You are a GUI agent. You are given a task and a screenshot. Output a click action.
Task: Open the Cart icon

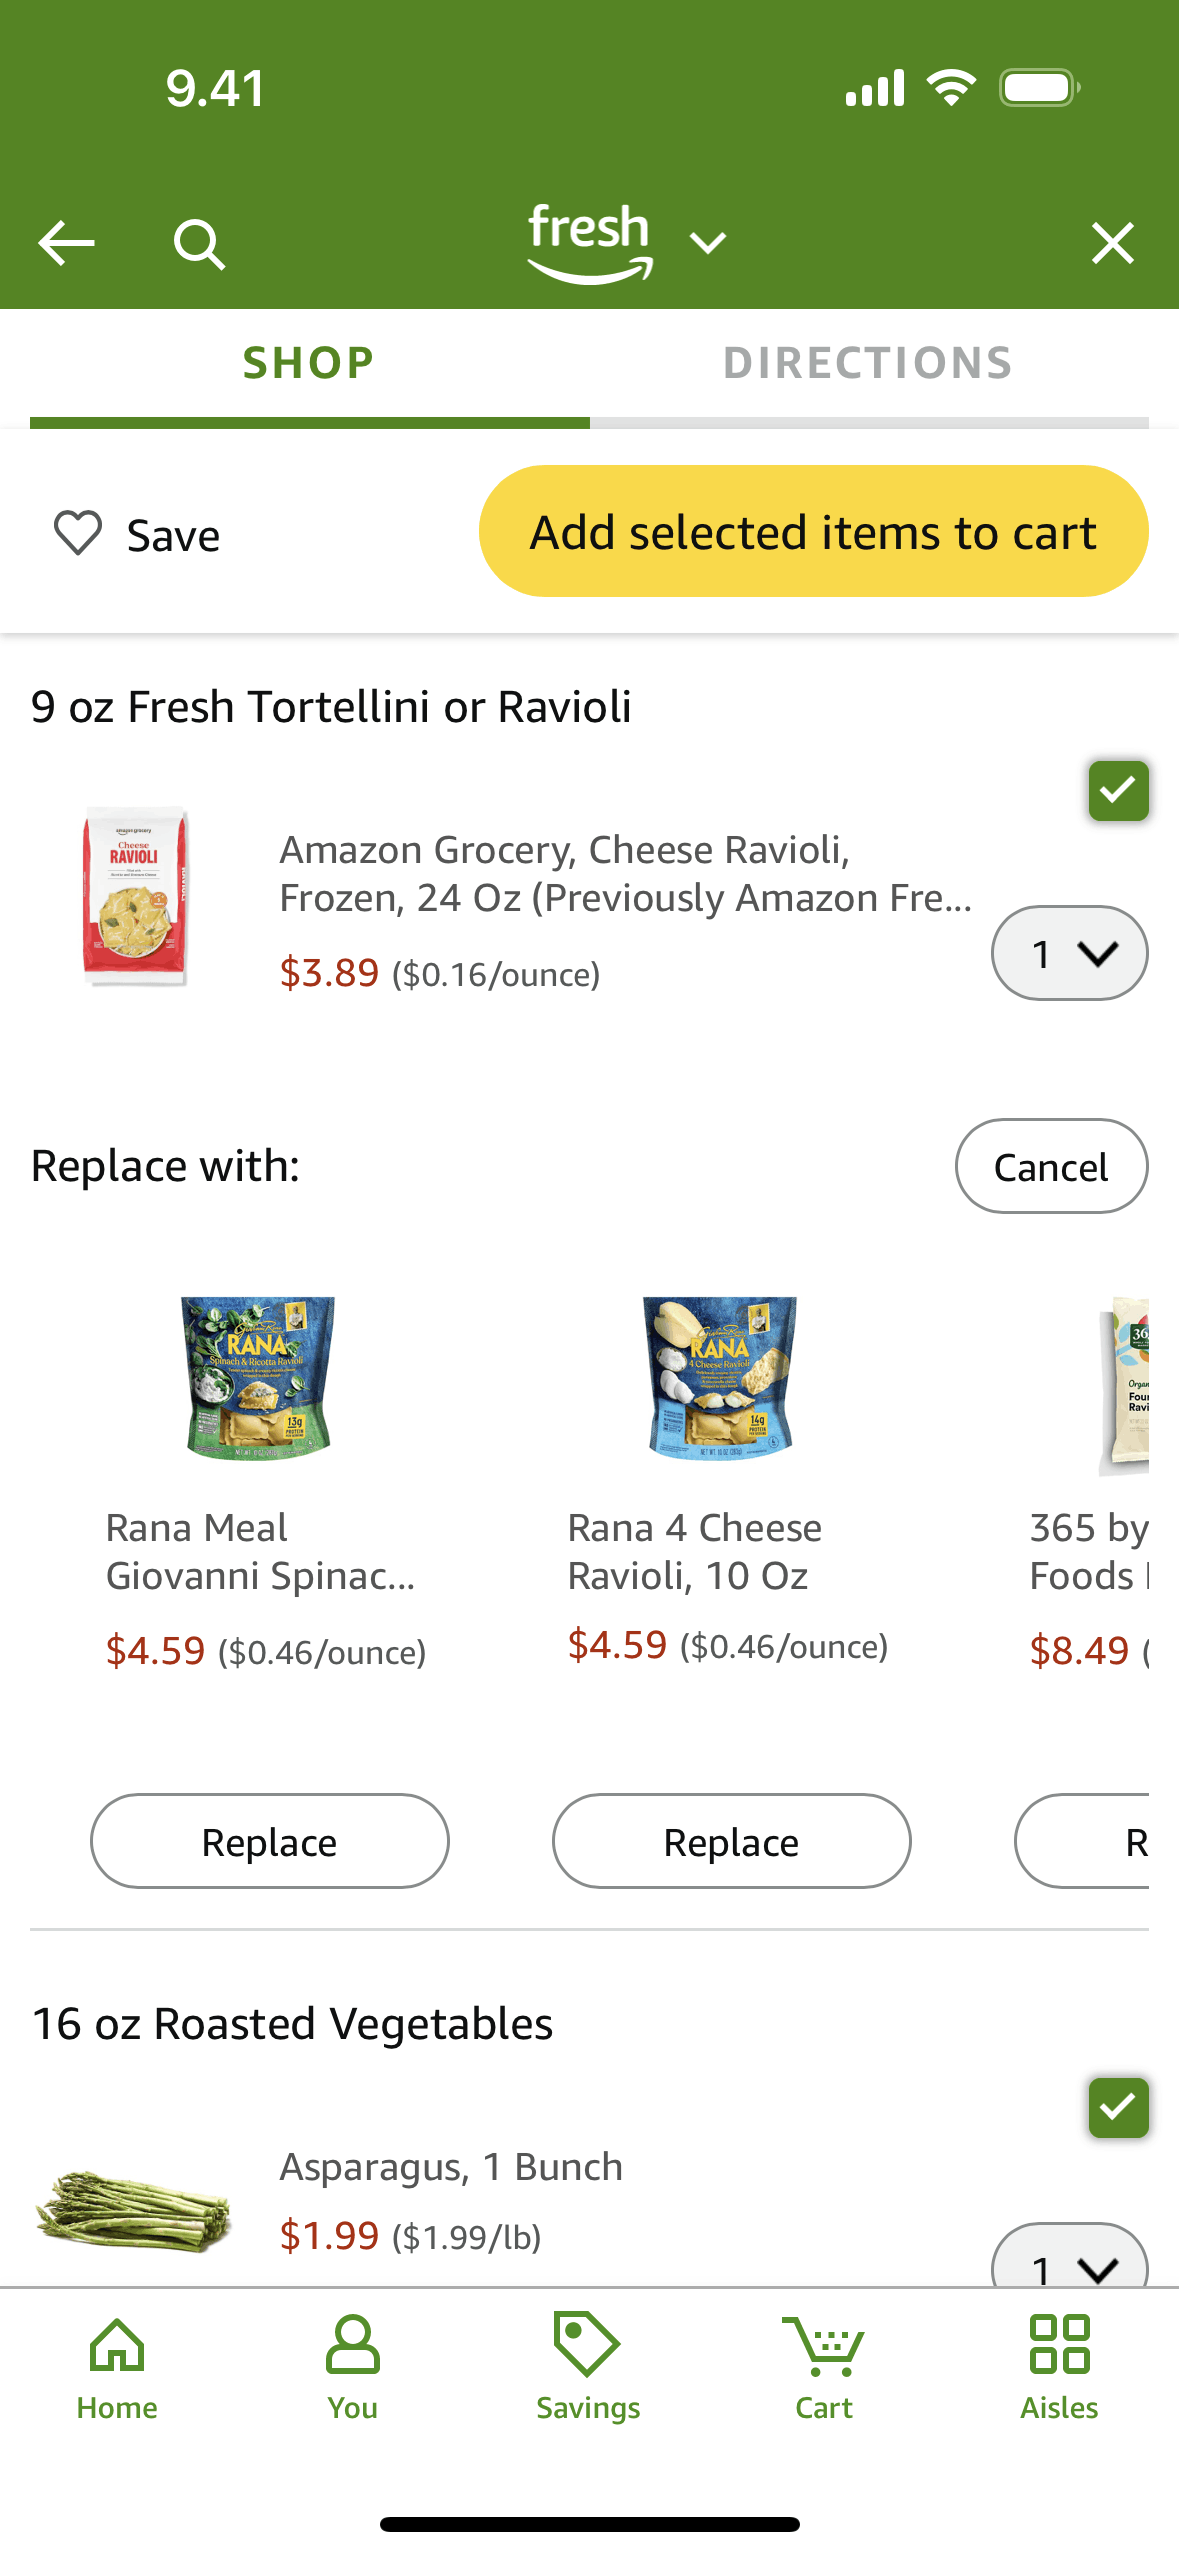coord(824,2366)
